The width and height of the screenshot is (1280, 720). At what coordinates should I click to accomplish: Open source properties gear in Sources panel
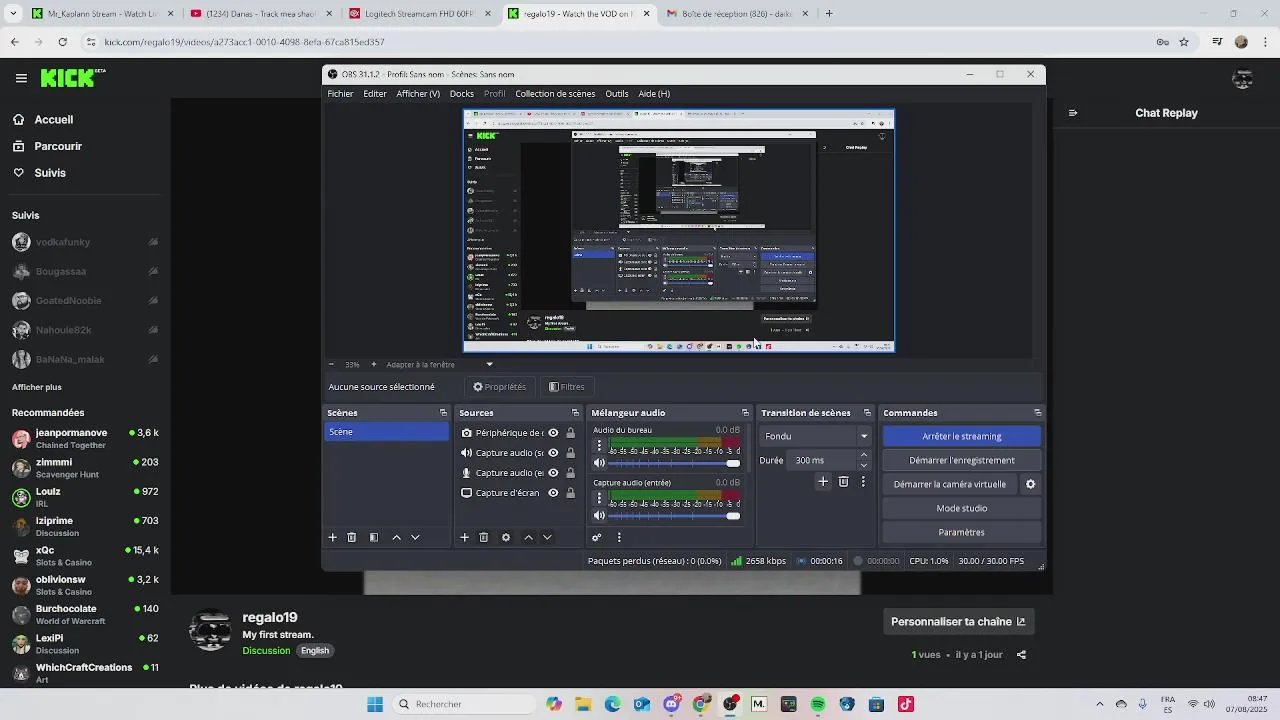[x=506, y=537]
